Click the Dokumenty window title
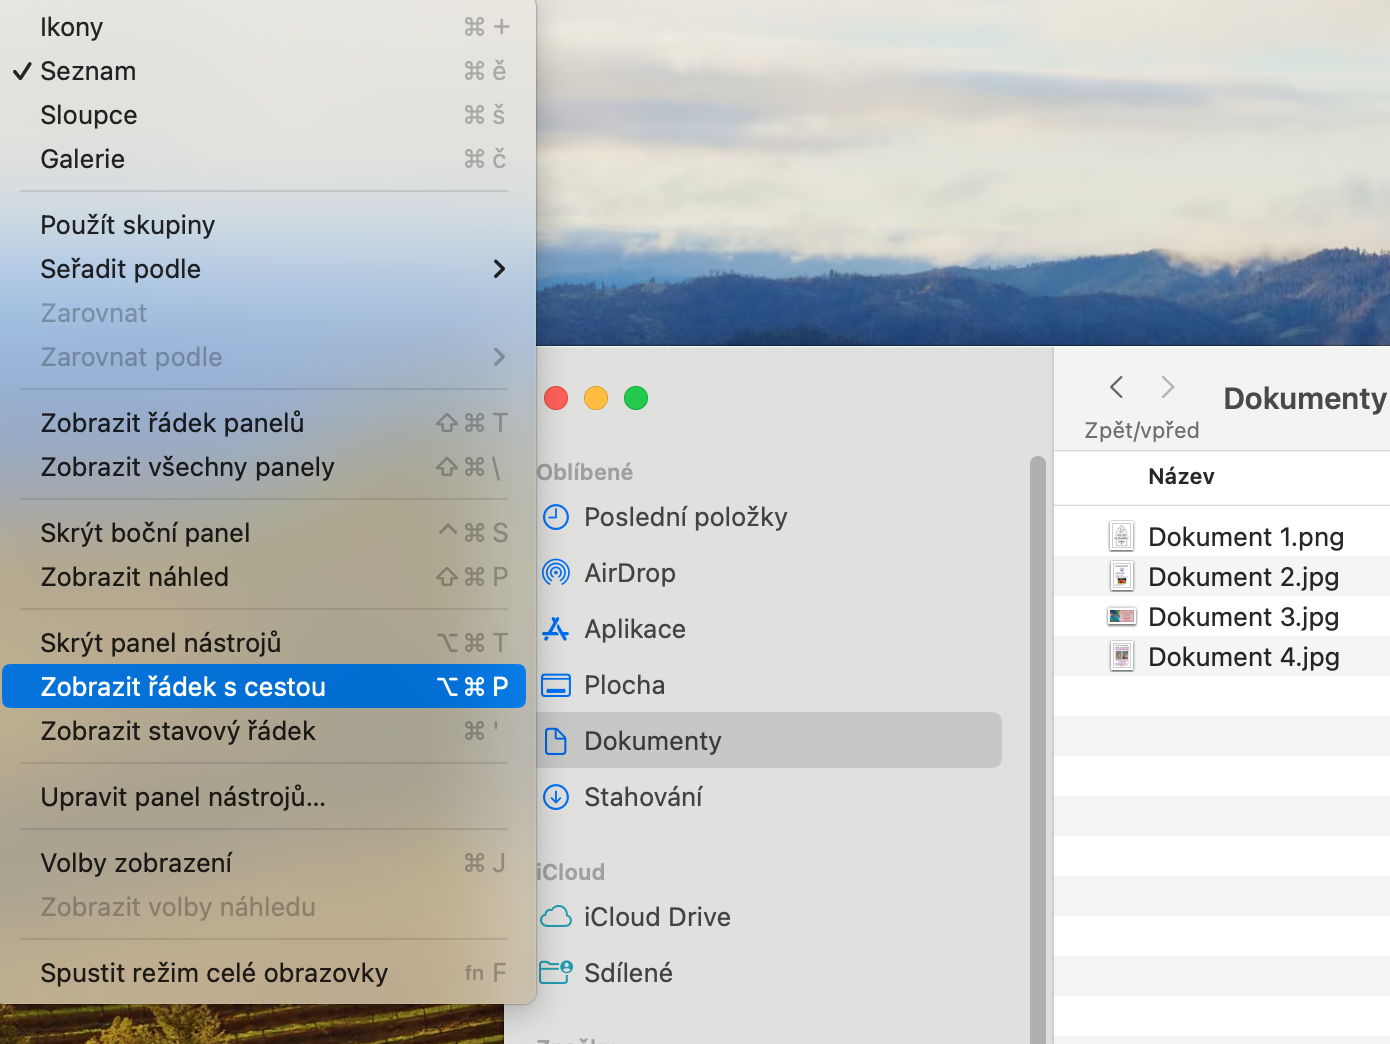The width and height of the screenshot is (1390, 1044). tap(1305, 398)
